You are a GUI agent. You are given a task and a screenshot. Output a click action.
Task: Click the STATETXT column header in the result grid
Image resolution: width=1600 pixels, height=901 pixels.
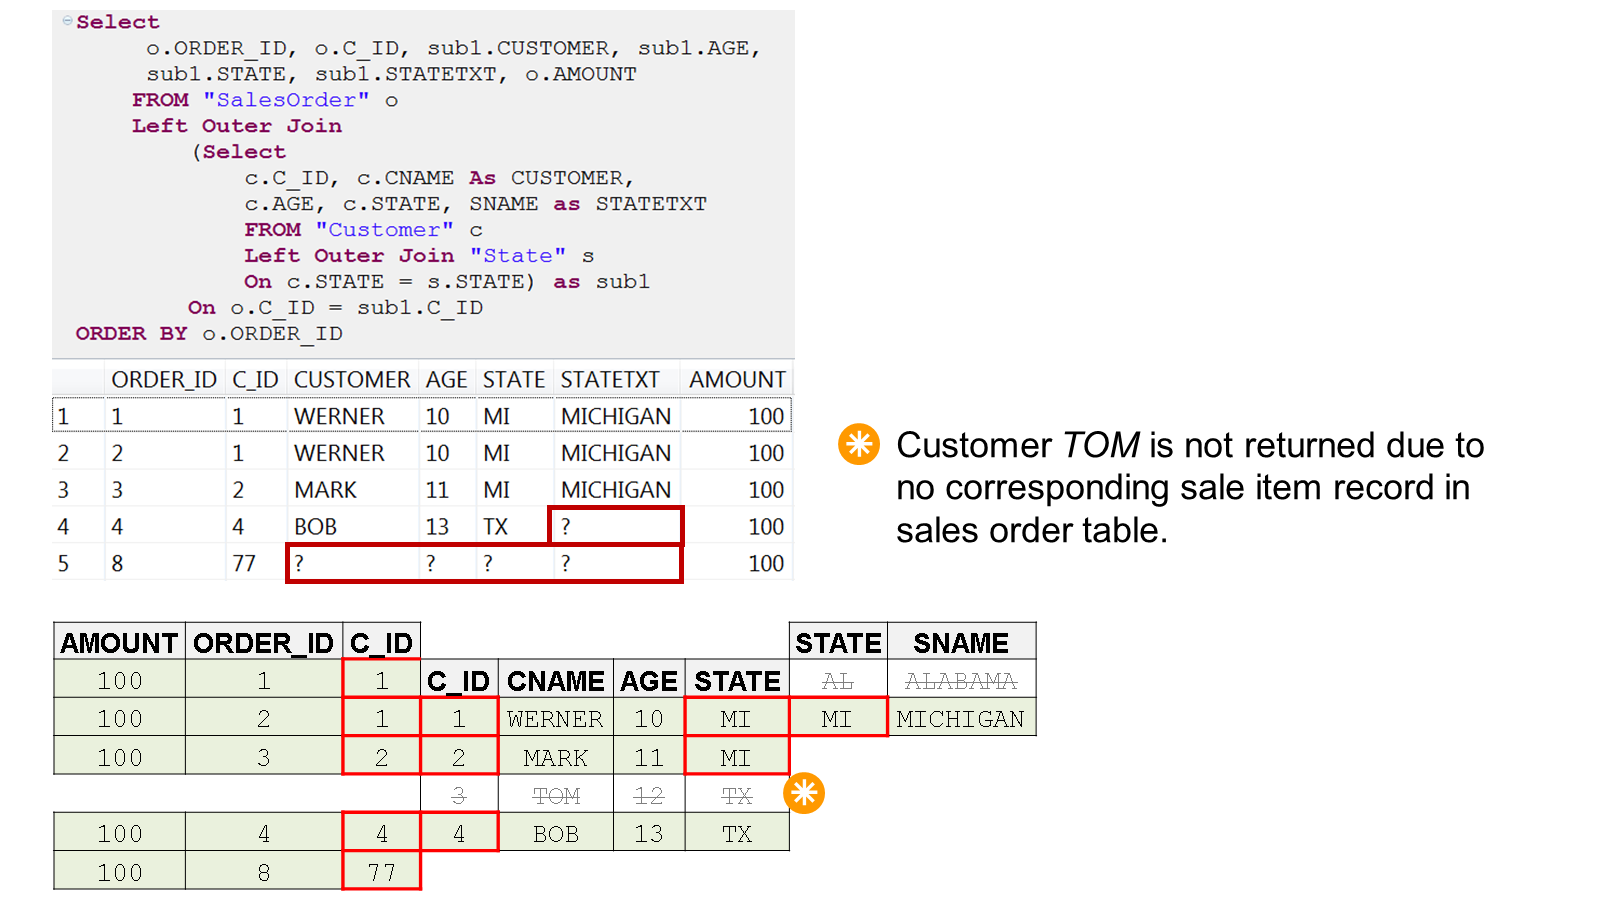(x=610, y=380)
